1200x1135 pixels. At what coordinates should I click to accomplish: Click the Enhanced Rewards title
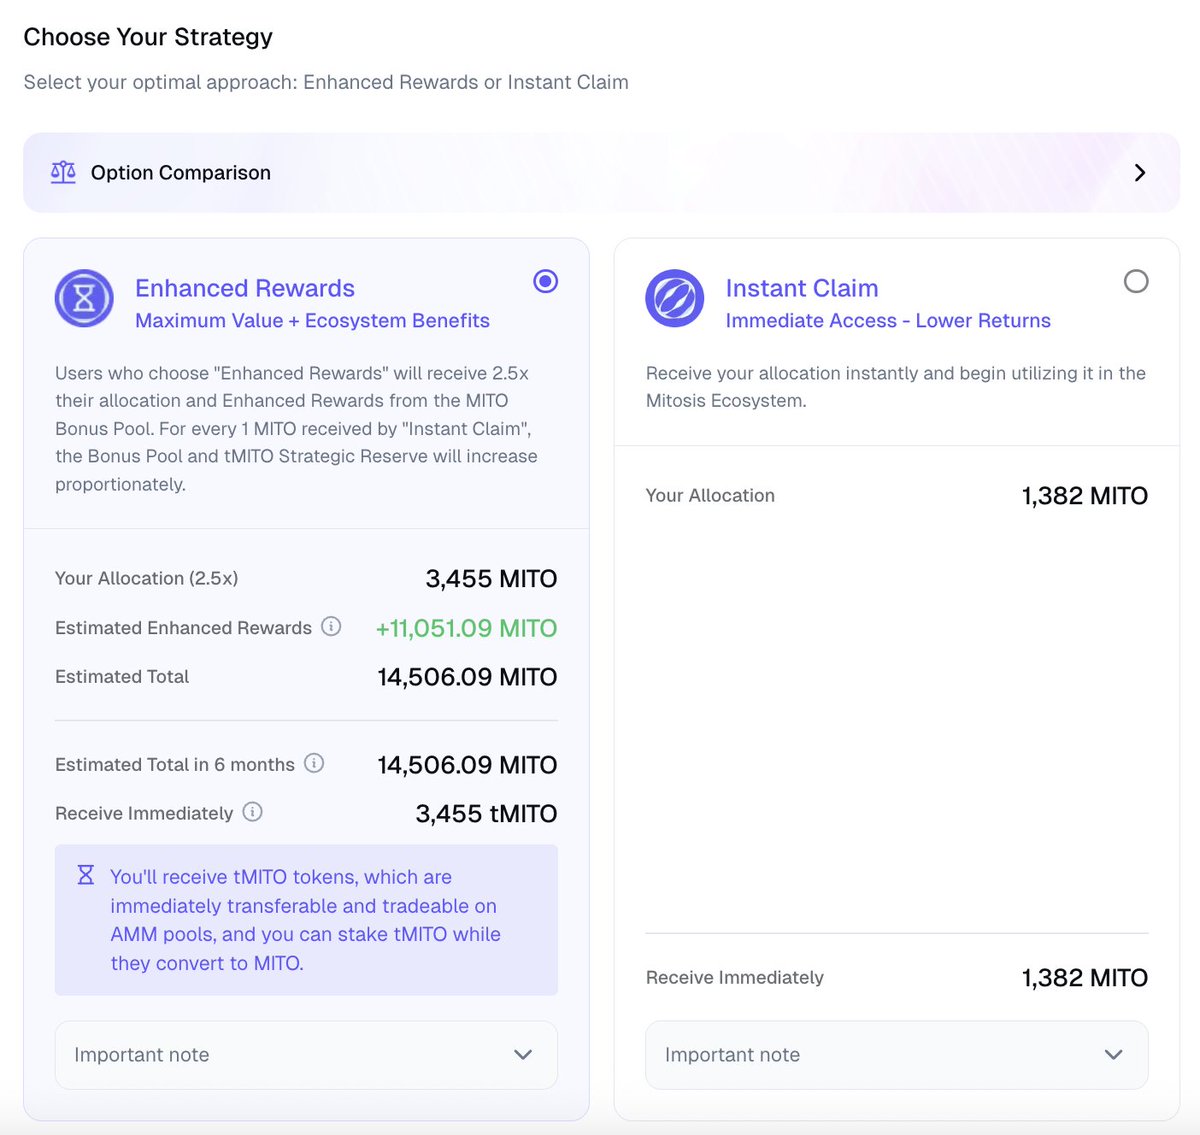245,288
